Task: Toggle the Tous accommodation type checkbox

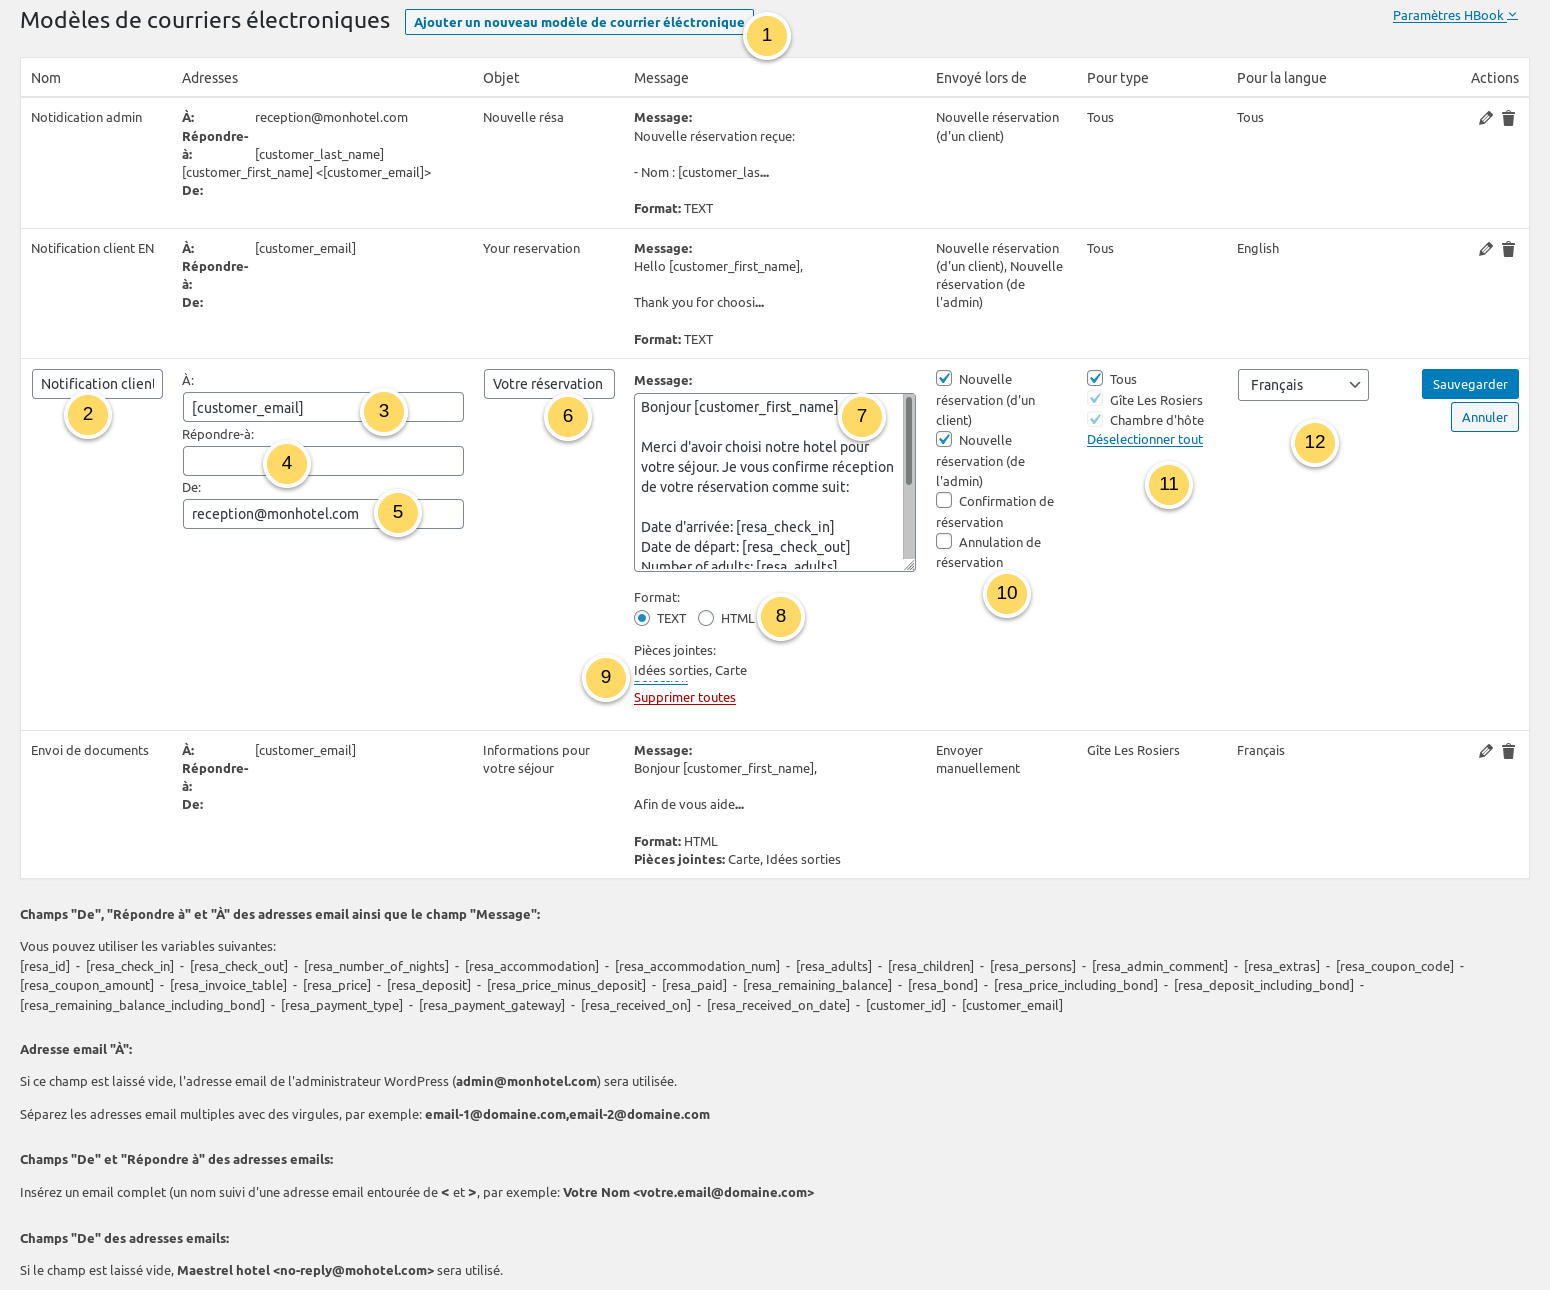Action: point(1095,379)
